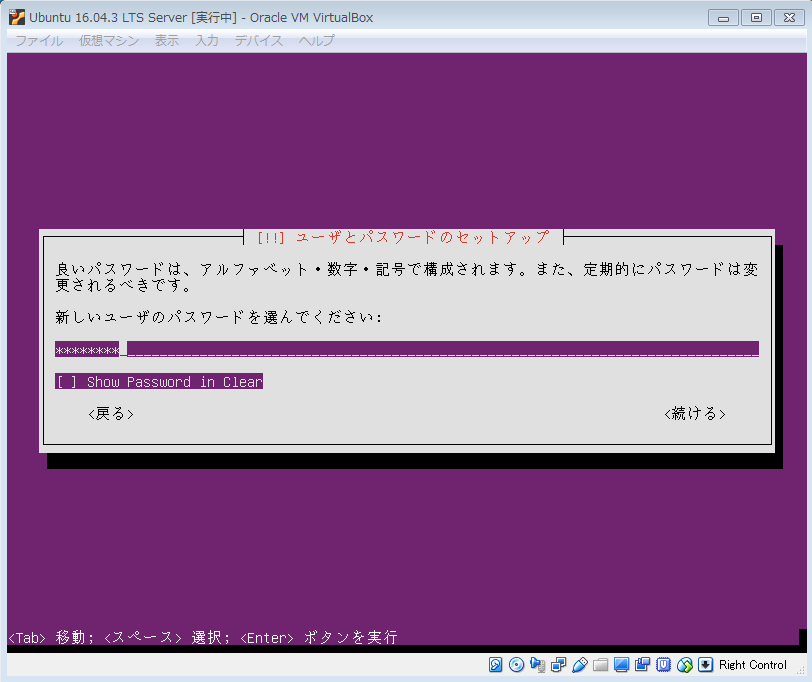
Task: Click the USB devices icon
Action: (x=580, y=665)
